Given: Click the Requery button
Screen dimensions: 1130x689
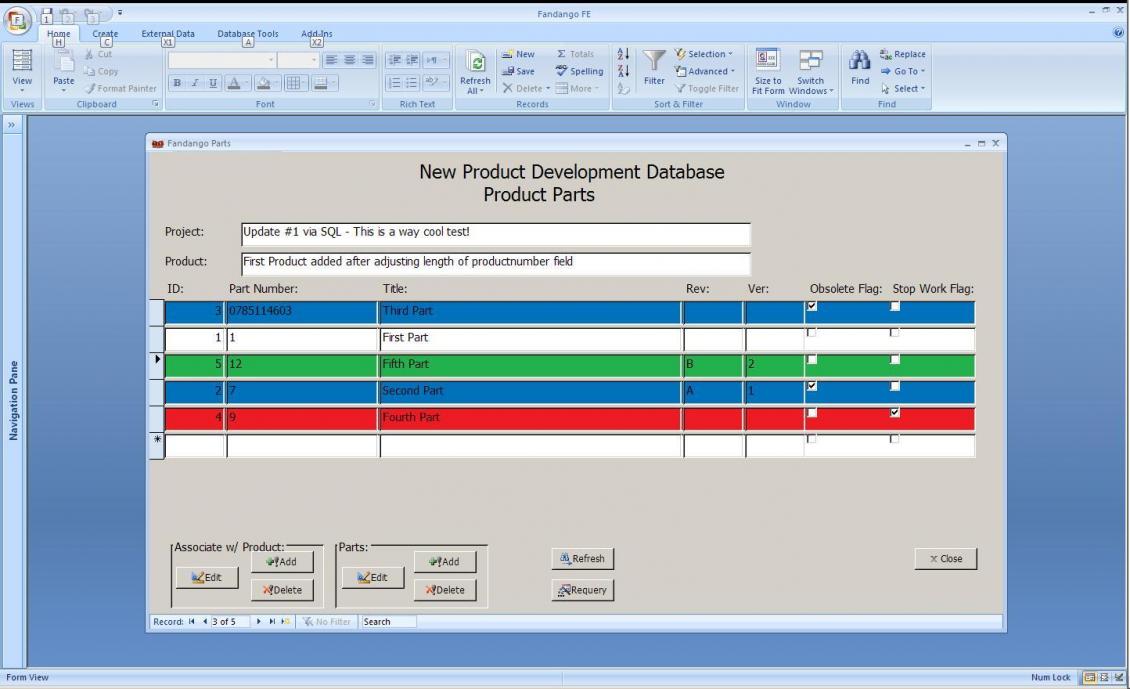Looking at the screenshot, I should pyautogui.click(x=582, y=590).
